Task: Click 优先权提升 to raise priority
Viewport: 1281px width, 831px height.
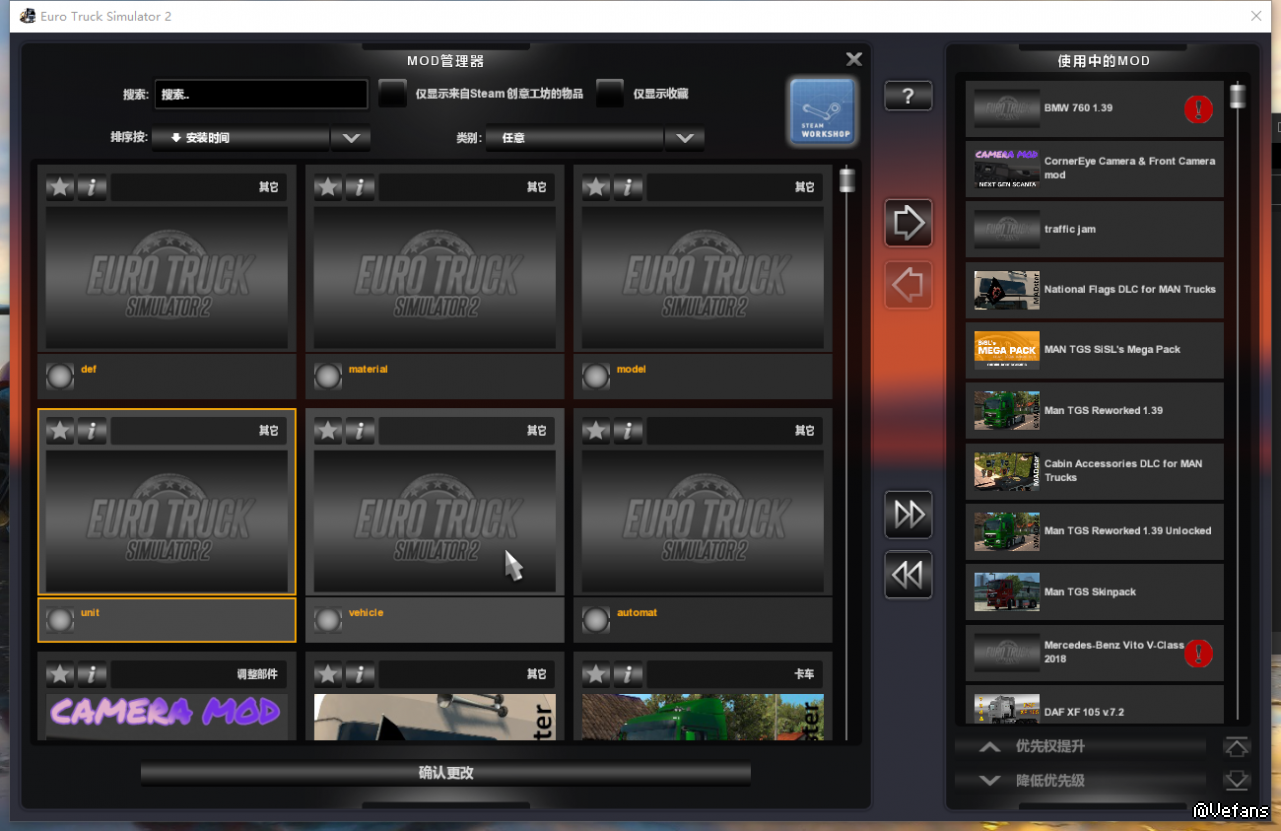Action: (1080, 747)
